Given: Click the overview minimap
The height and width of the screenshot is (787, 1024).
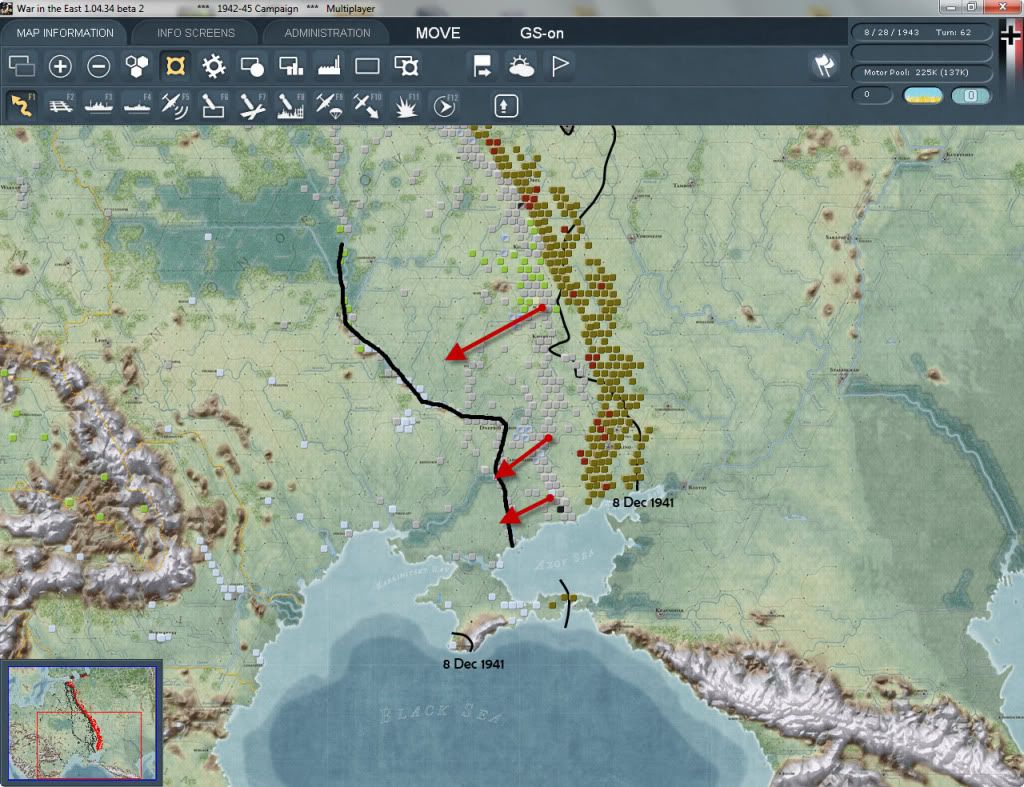Looking at the screenshot, I should (x=82, y=723).
